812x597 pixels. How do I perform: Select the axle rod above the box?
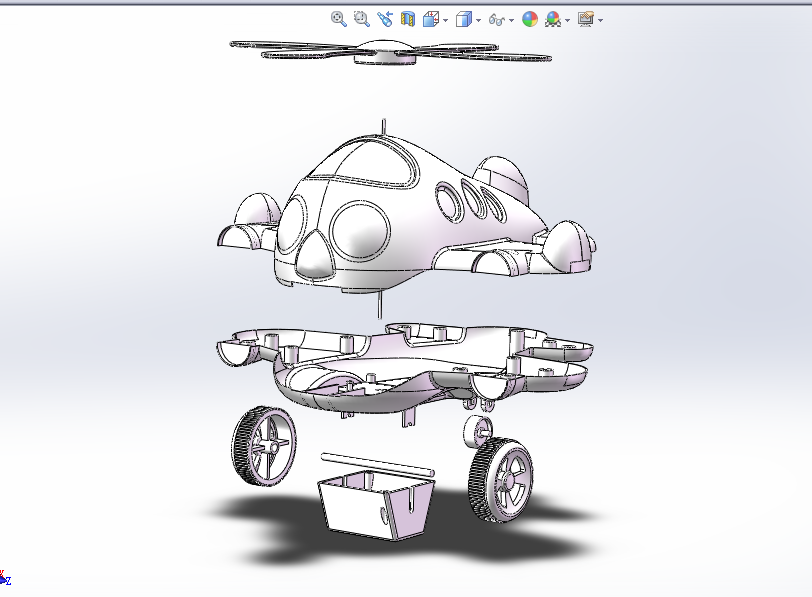point(378,464)
